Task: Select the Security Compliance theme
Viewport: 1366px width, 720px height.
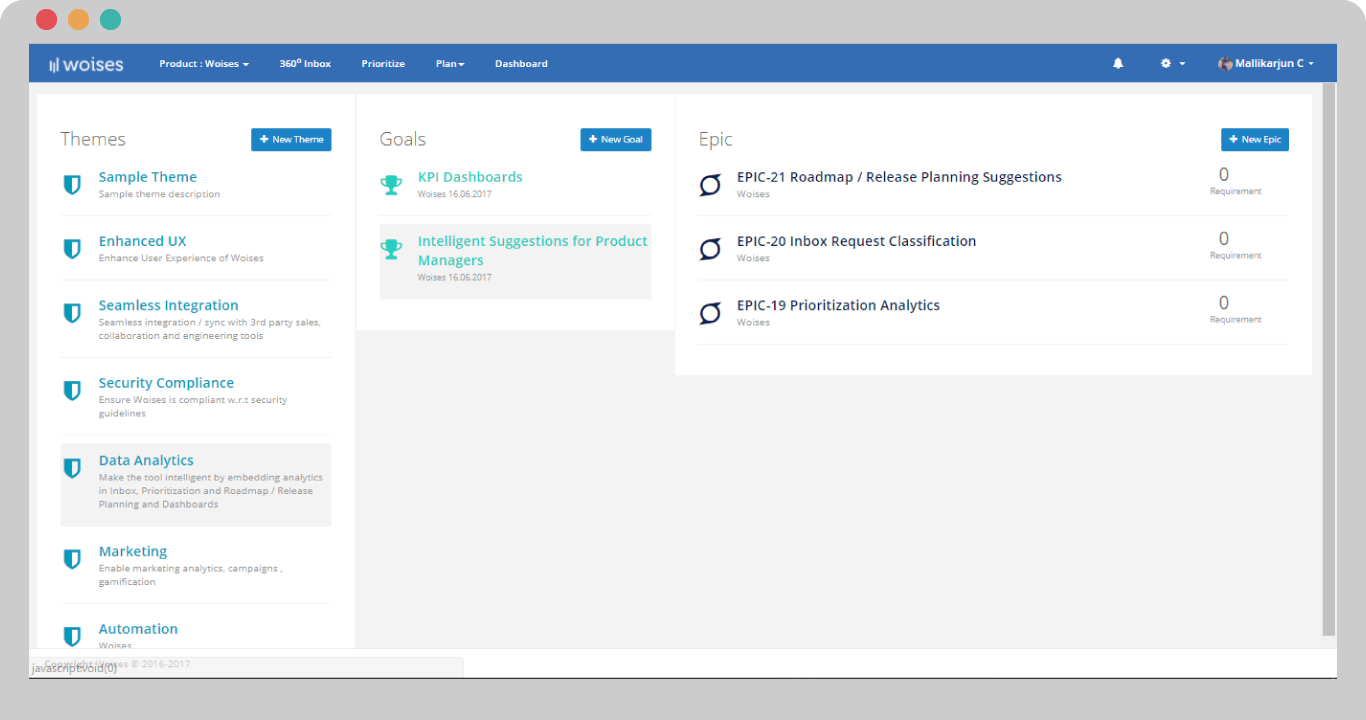Action: (x=166, y=383)
